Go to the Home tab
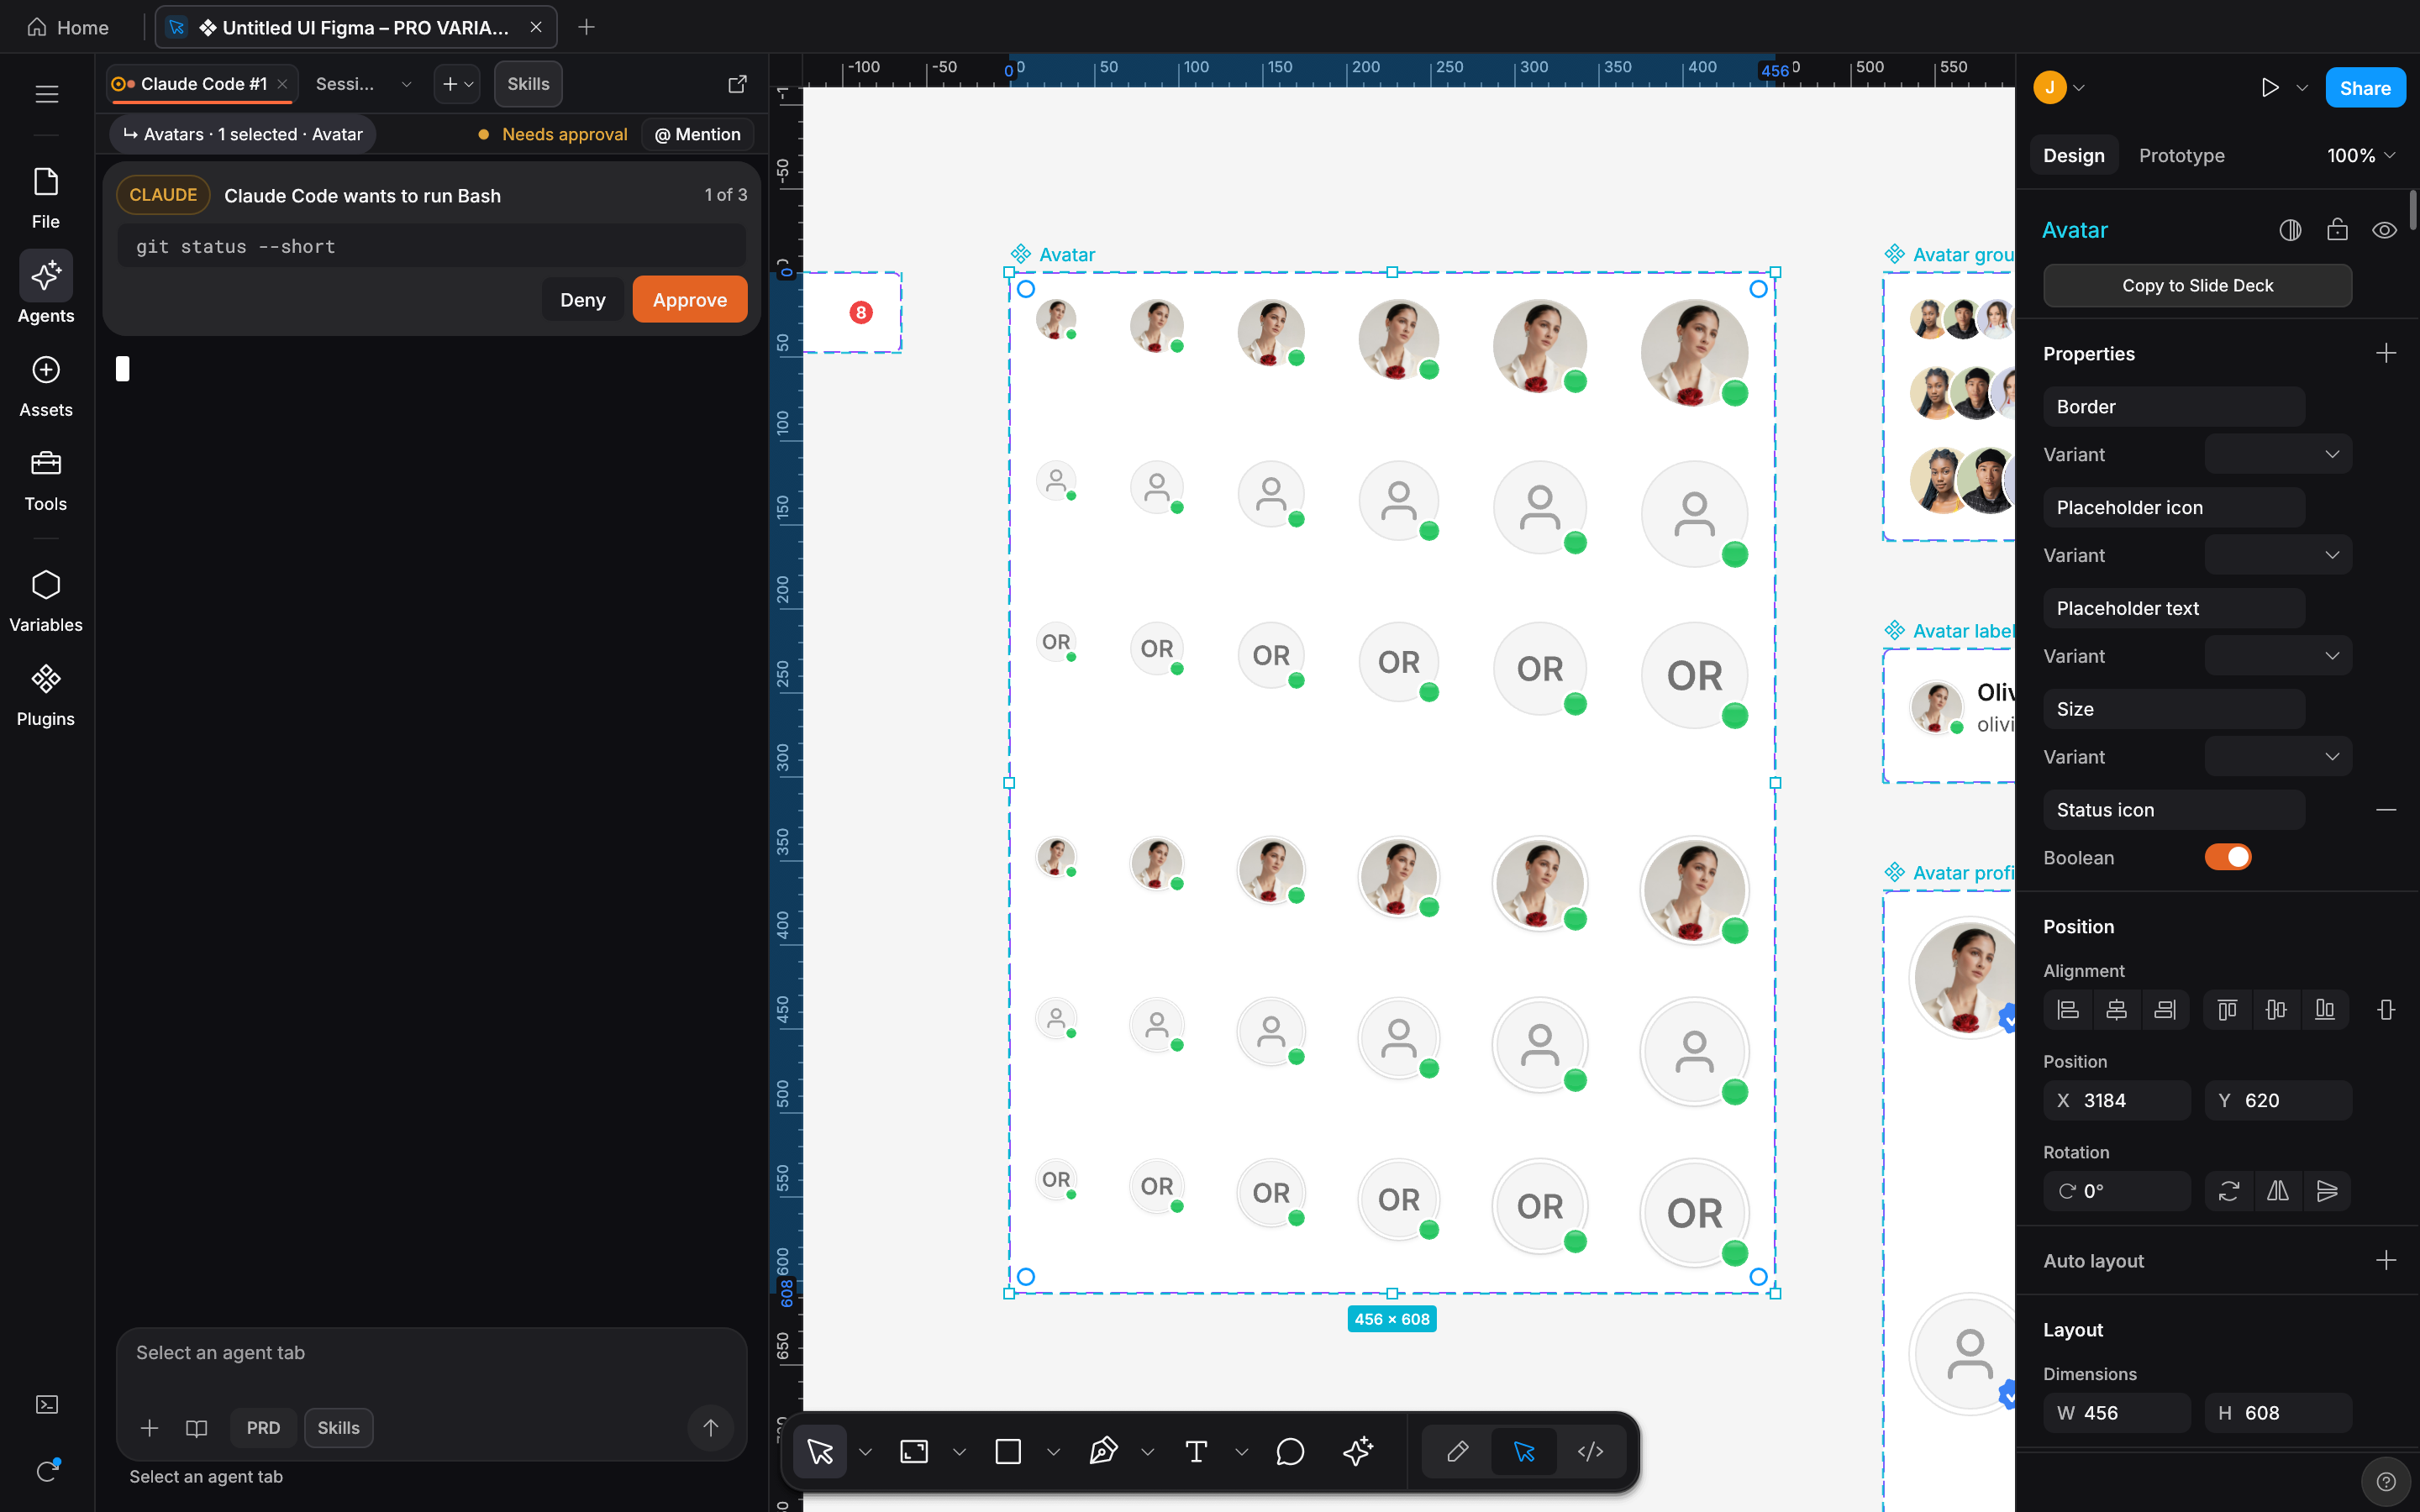The height and width of the screenshot is (1512, 2420). (68, 27)
